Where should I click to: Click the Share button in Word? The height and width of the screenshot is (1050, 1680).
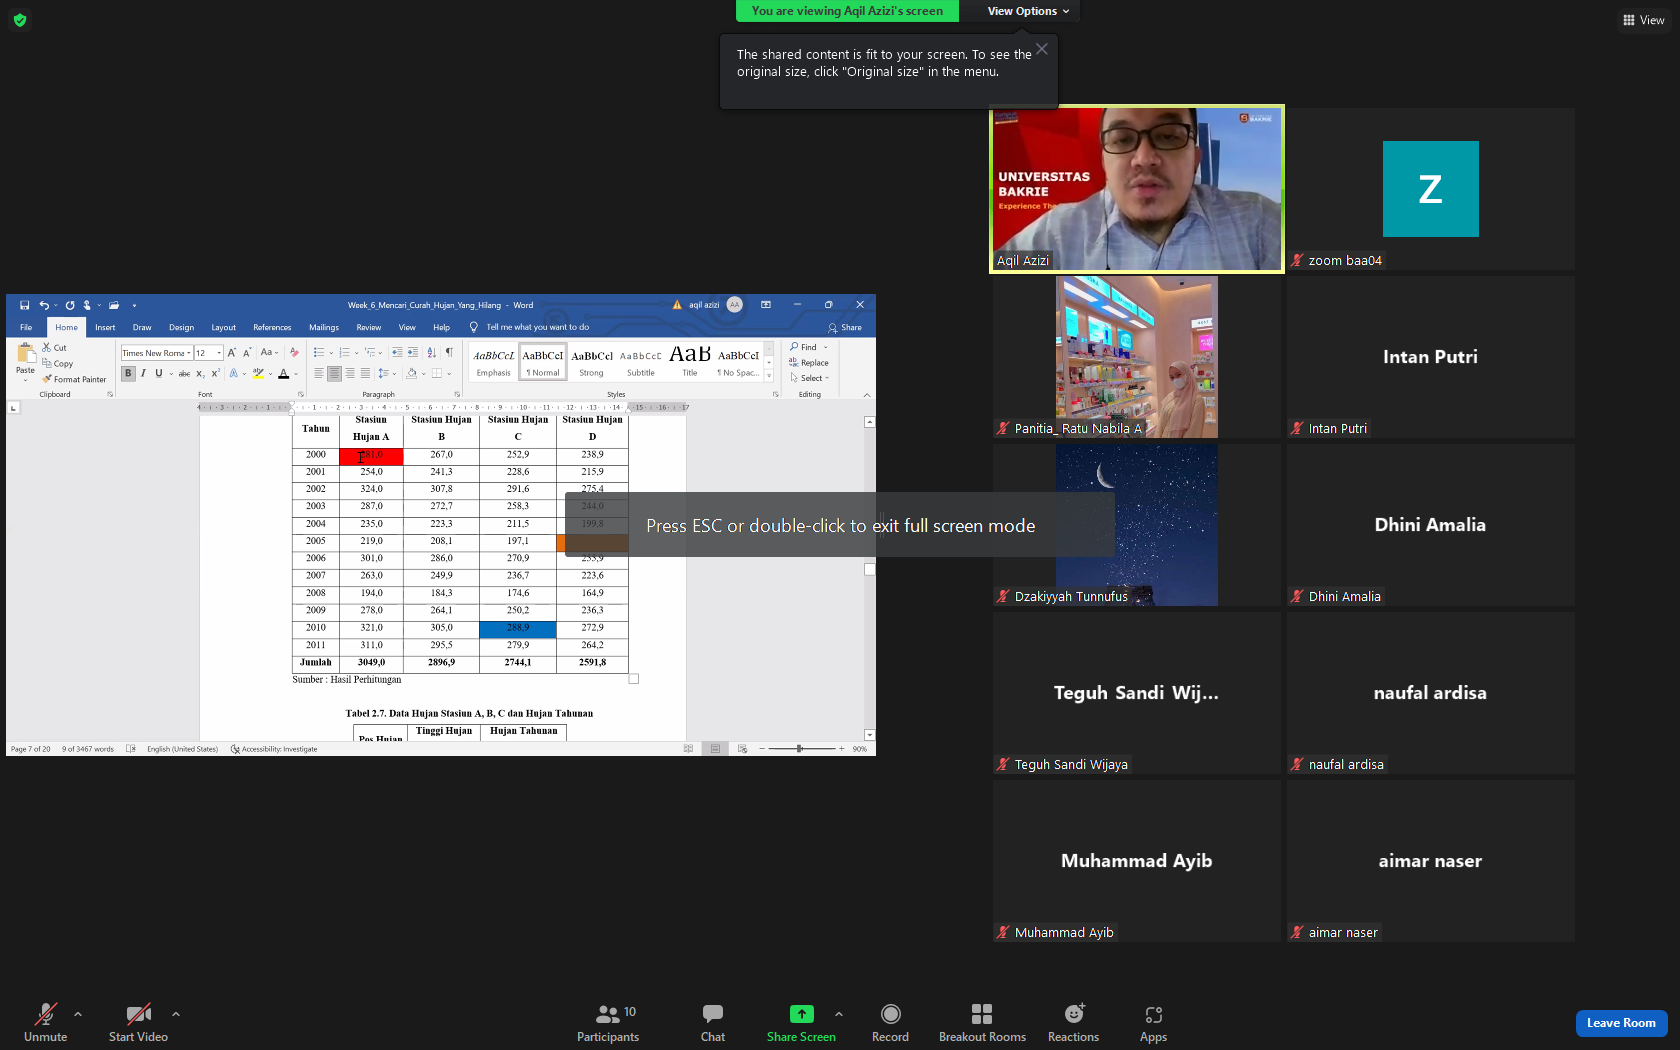tap(845, 328)
